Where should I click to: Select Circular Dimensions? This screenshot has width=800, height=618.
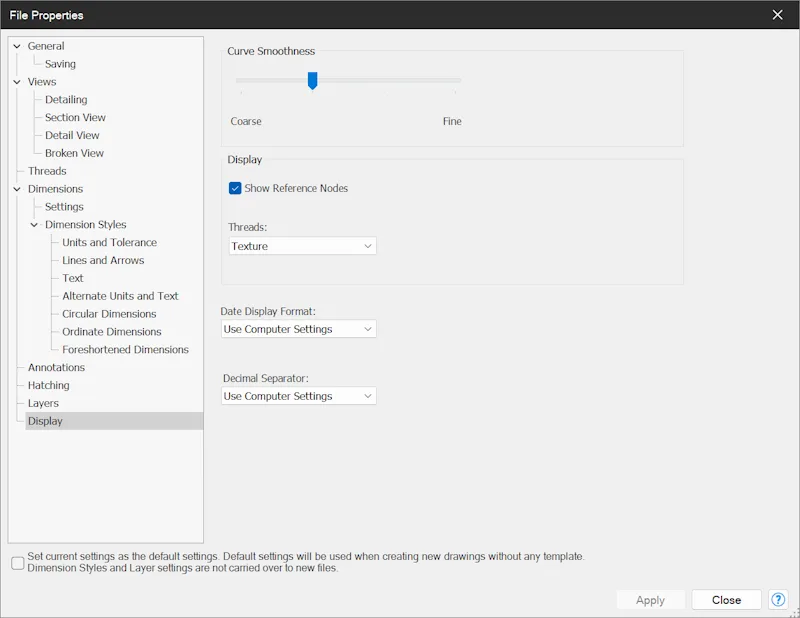(109, 314)
